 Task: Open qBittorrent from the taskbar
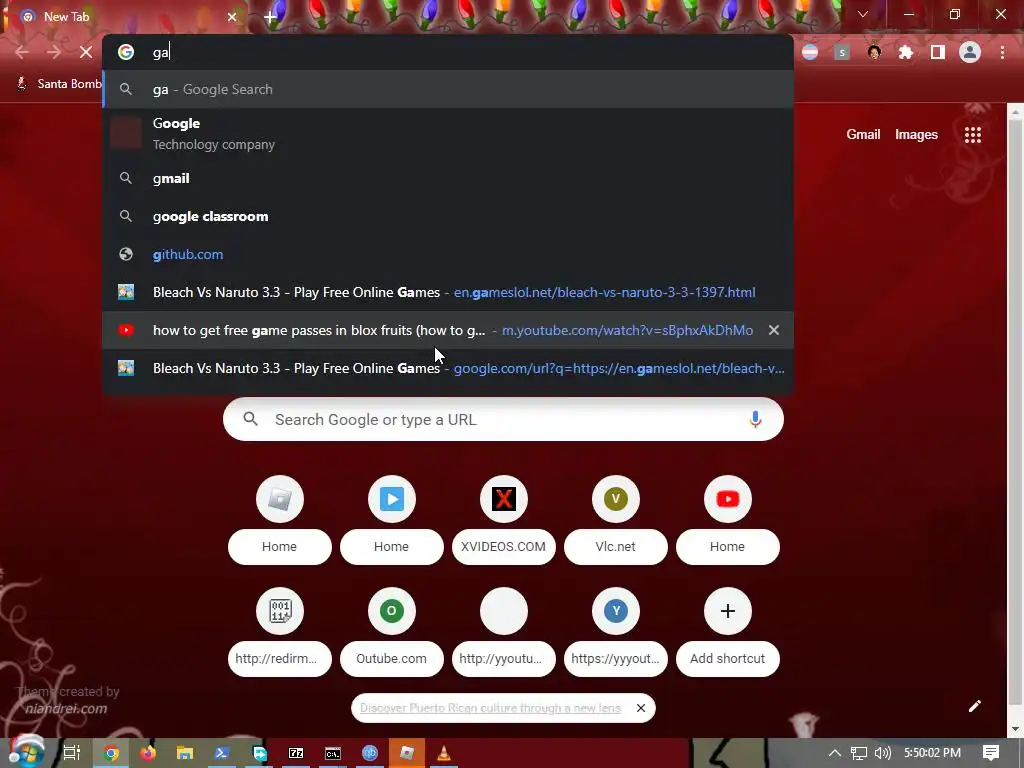click(x=370, y=753)
